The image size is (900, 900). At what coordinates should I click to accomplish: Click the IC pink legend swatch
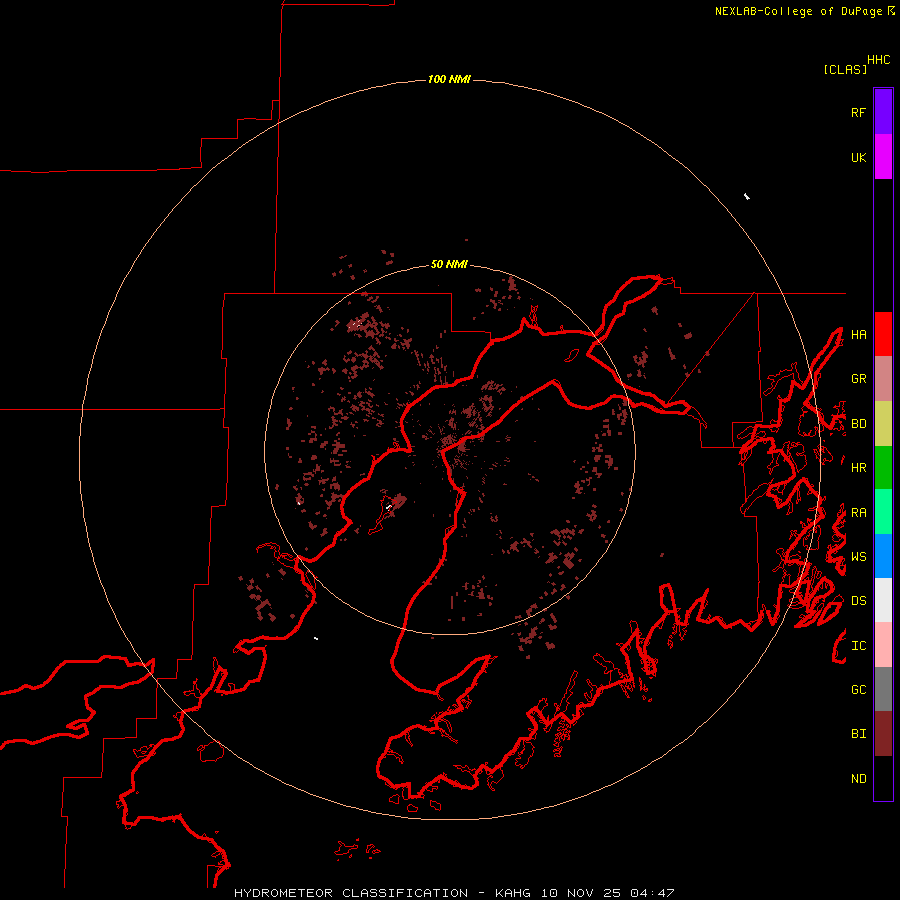pos(883,645)
